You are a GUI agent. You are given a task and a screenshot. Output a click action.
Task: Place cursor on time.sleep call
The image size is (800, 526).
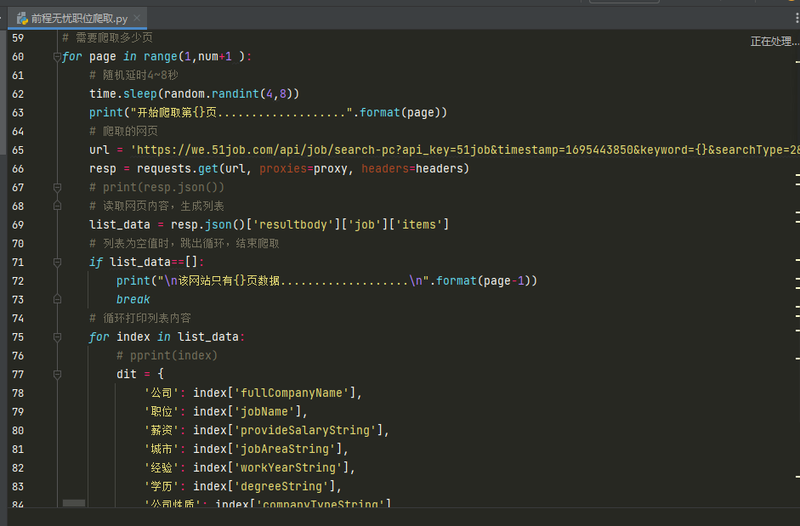[123, 94]
